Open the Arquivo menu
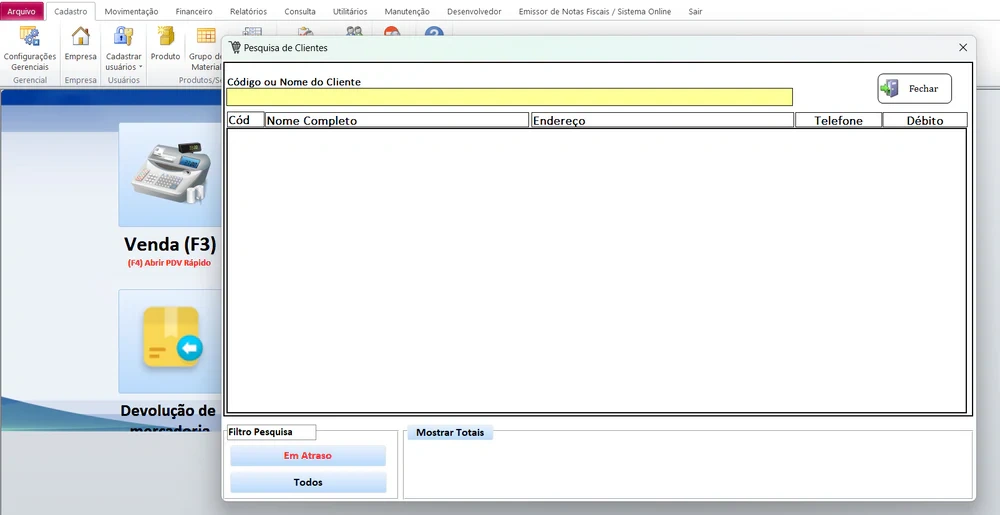The image size is (1000, 515). (22, 11)
